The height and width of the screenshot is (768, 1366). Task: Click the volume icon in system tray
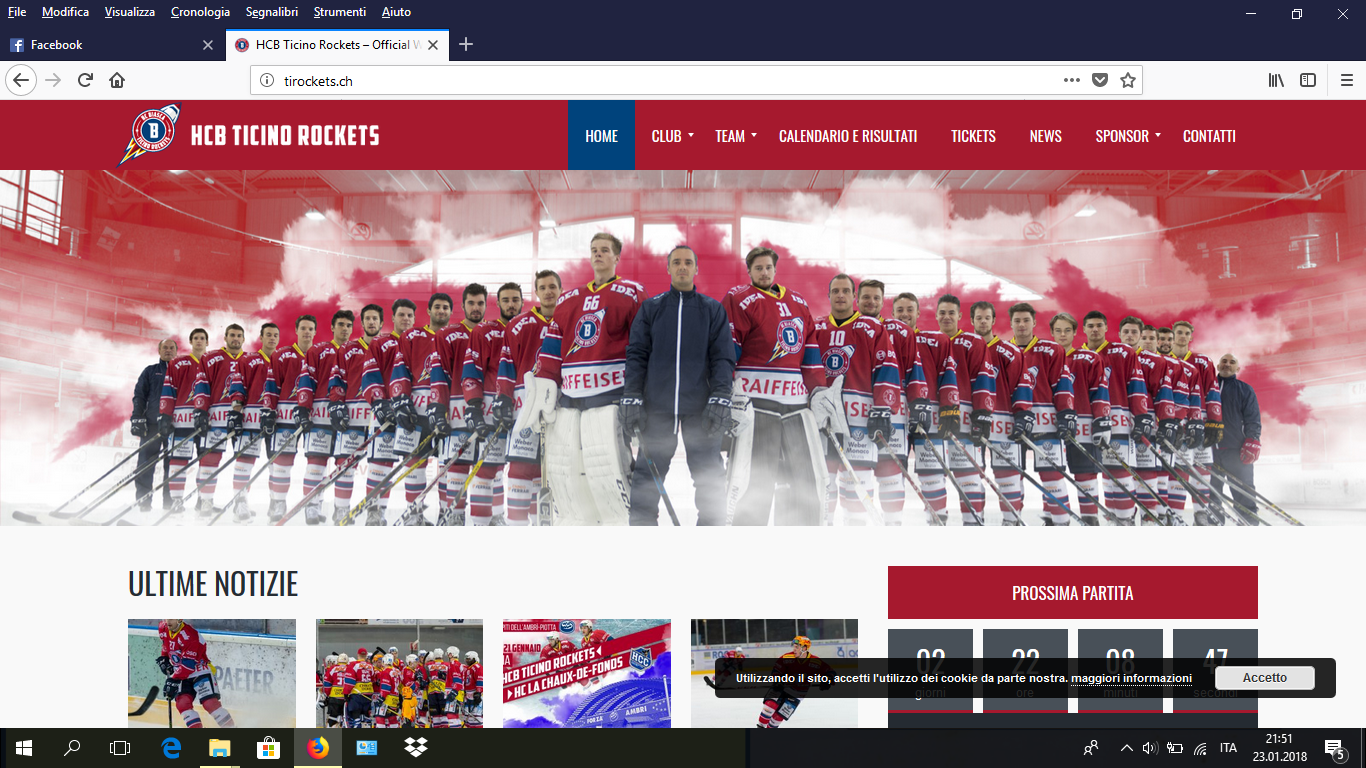[x=1150, y=748]
